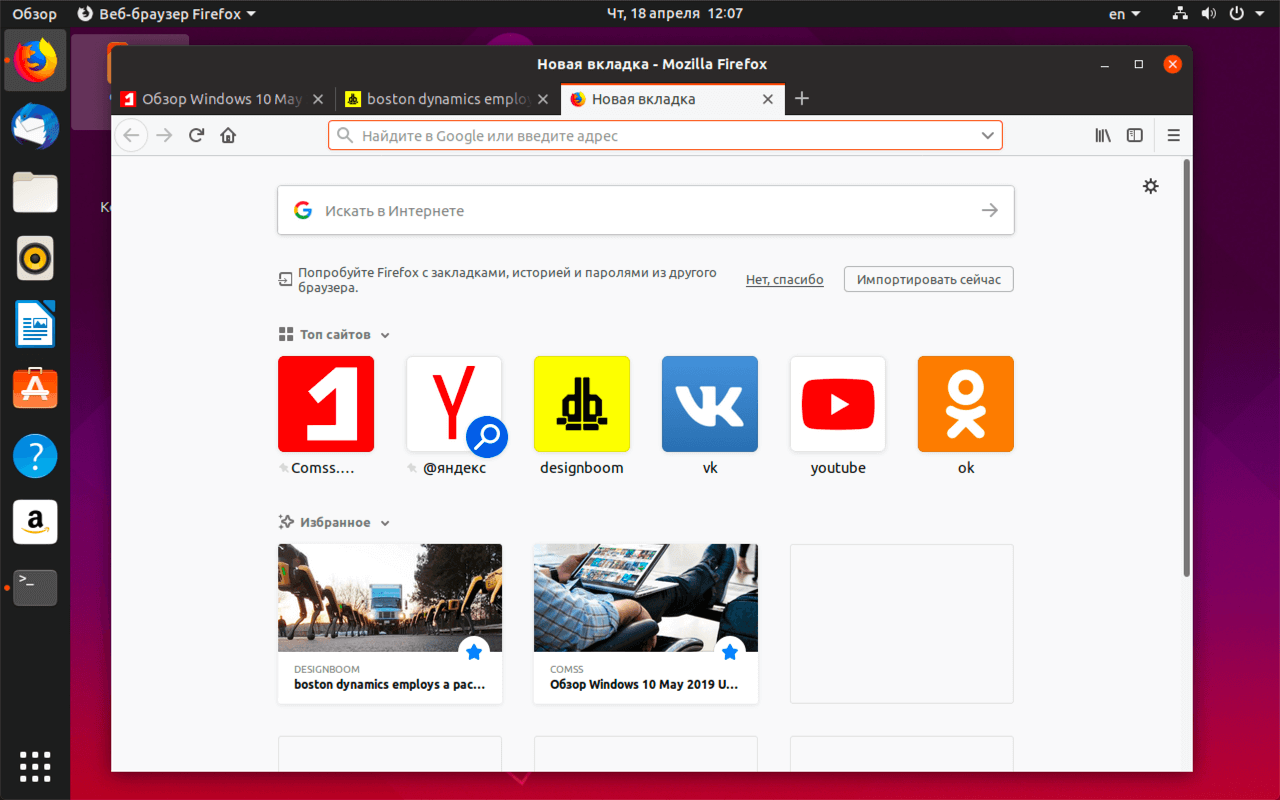
Task: Open Rhythmbox music player in dock
Action: point(35,259)
